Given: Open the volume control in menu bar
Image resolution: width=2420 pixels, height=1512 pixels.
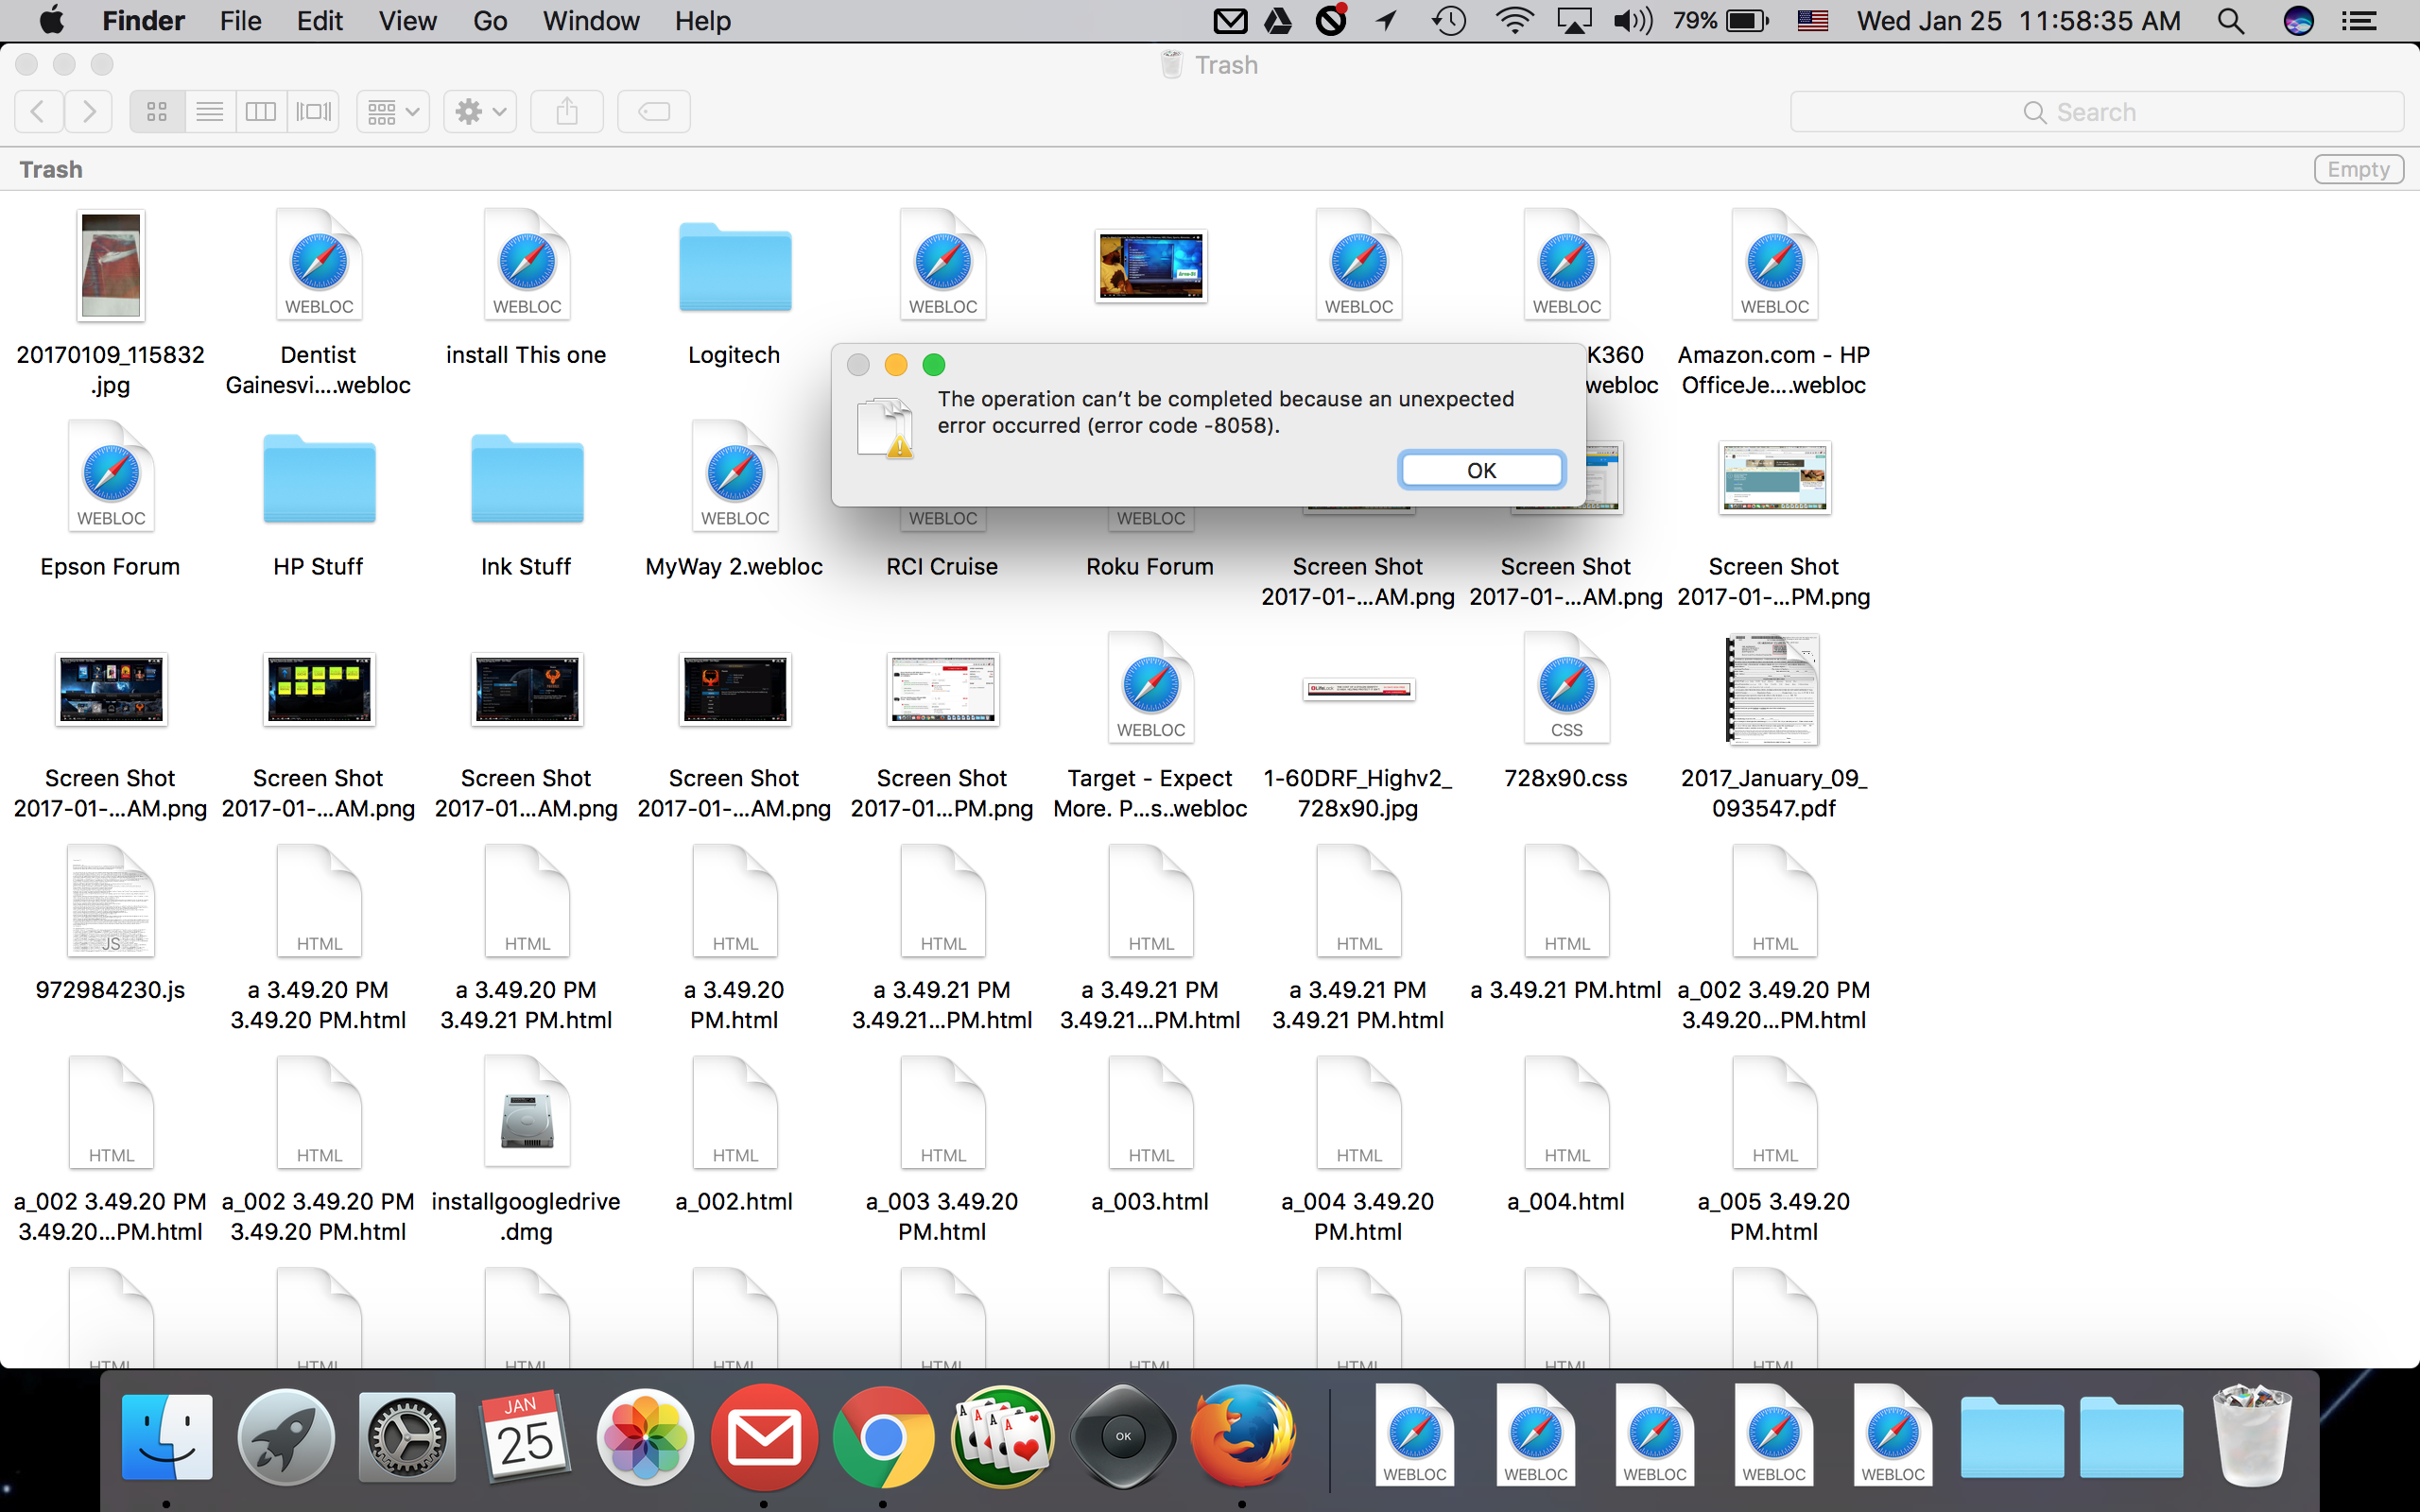Looking at the screenshot, I should [1632, 21].
